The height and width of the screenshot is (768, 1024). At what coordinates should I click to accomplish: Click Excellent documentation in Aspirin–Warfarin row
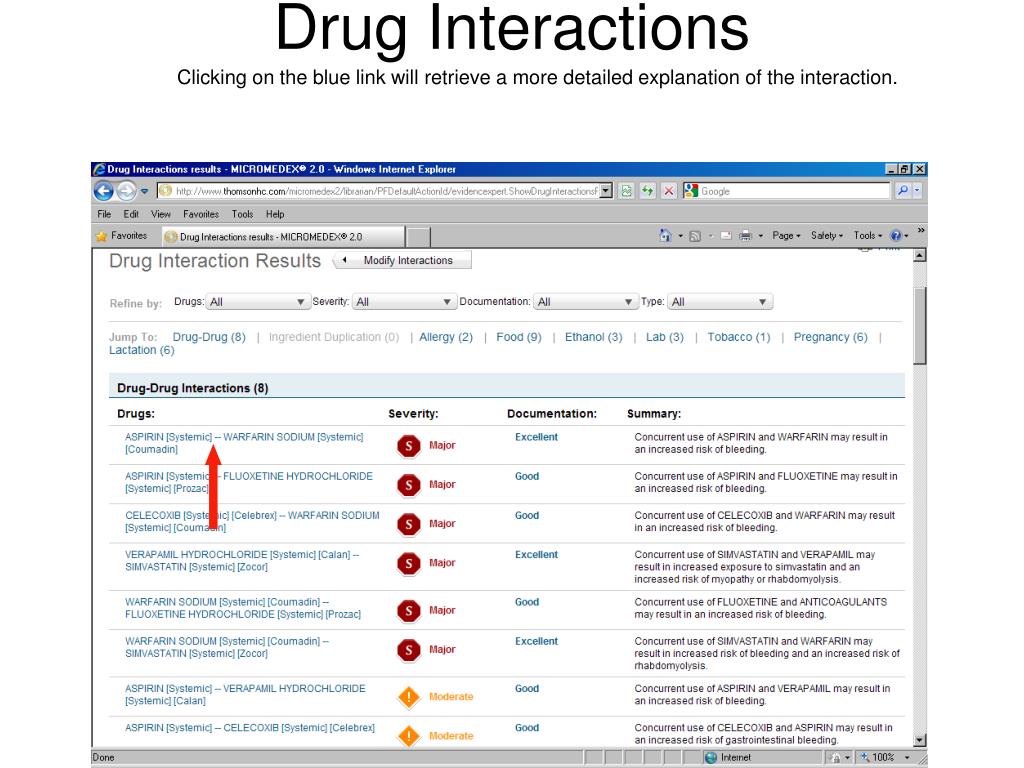[536, 437]
